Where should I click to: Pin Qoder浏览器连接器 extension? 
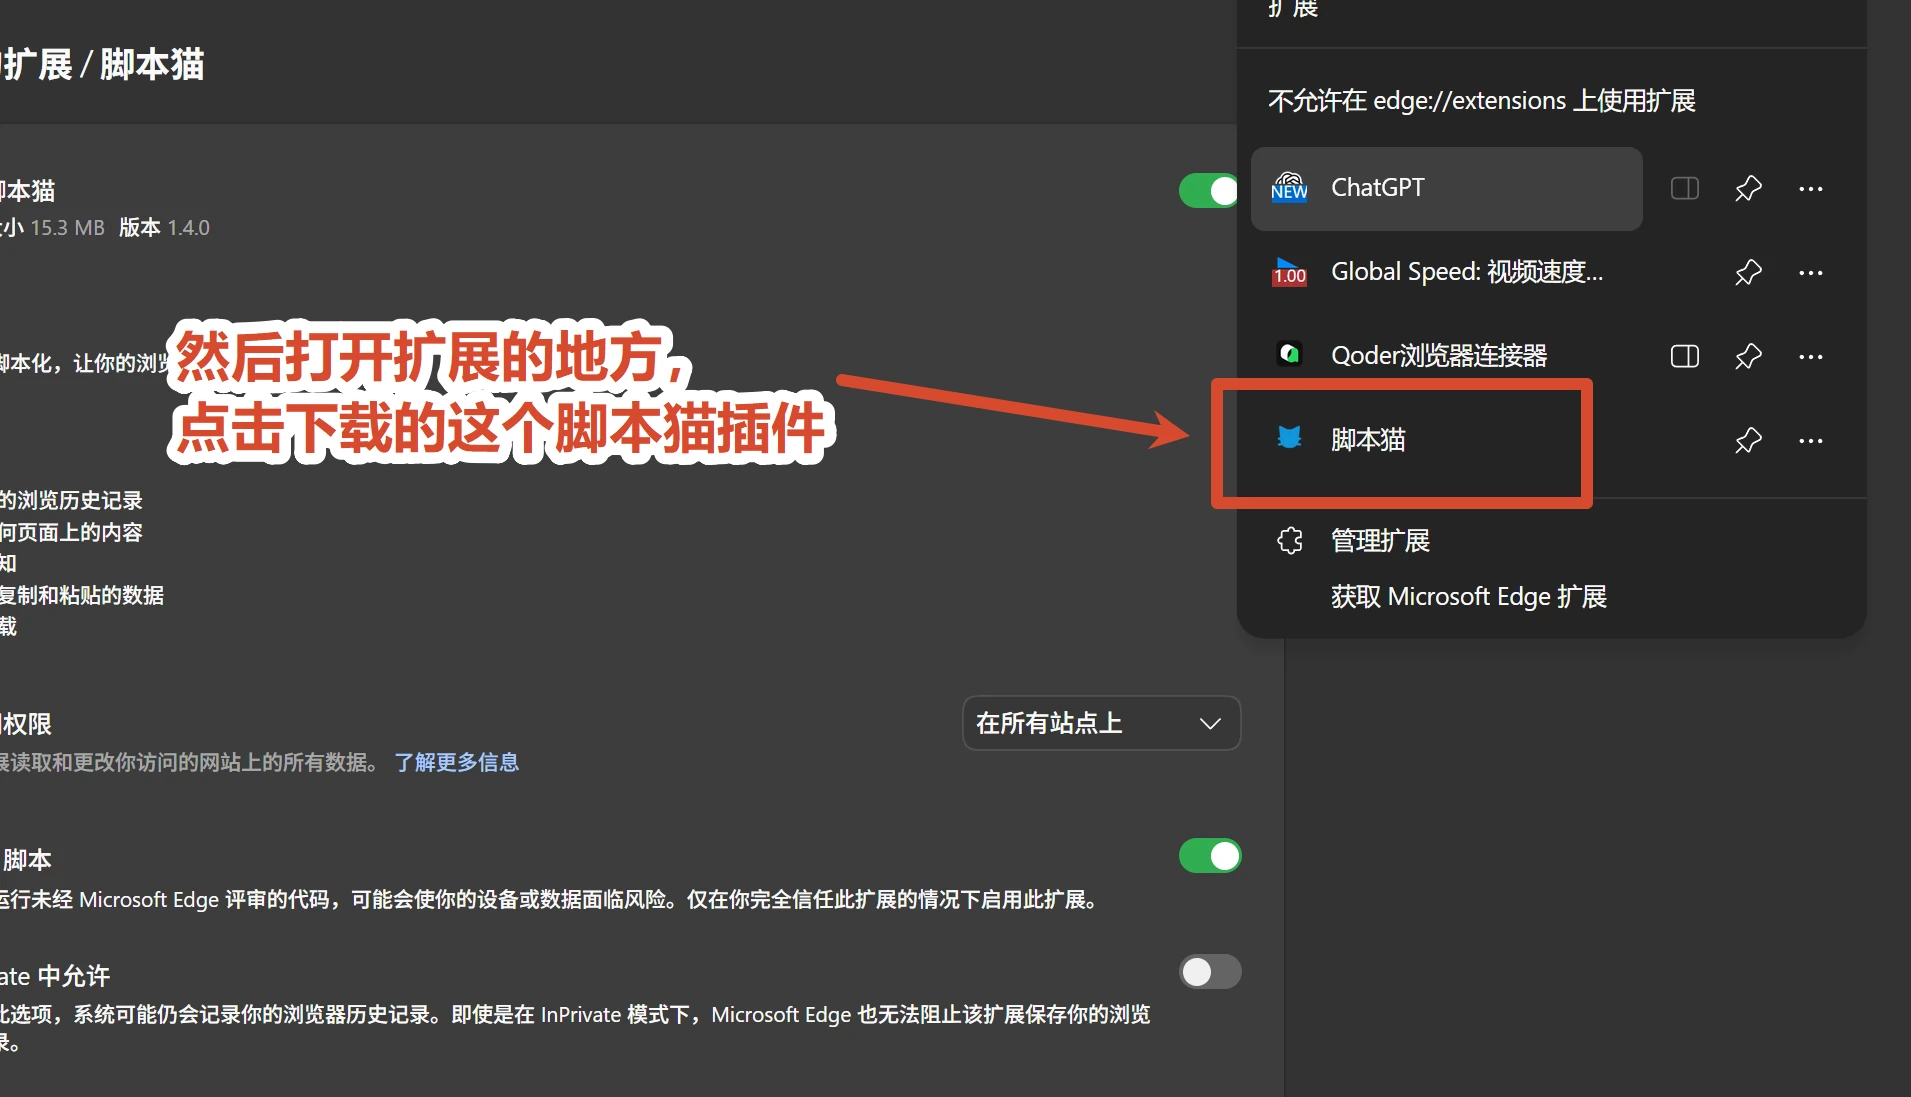pos(1748,356)
